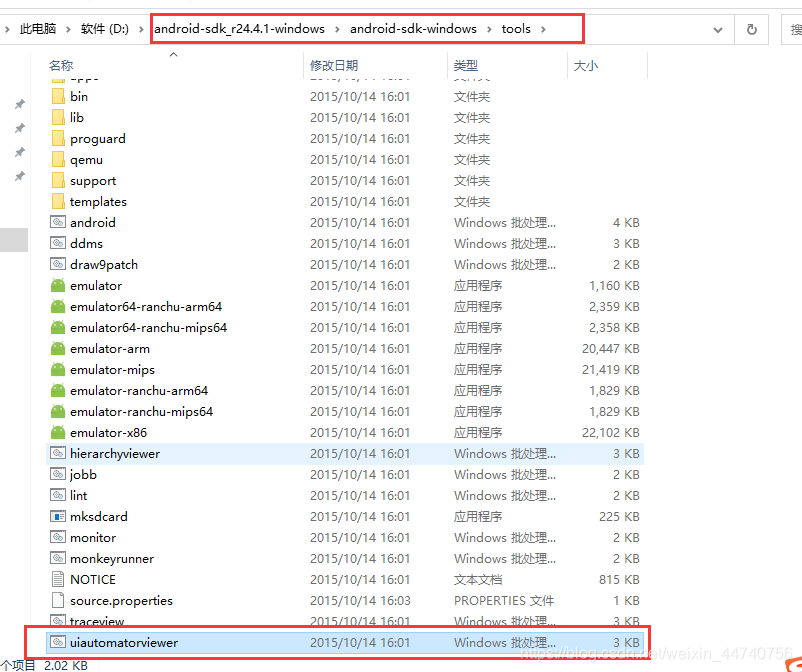Select the monitor batch file icon

(x=58, y=537)
